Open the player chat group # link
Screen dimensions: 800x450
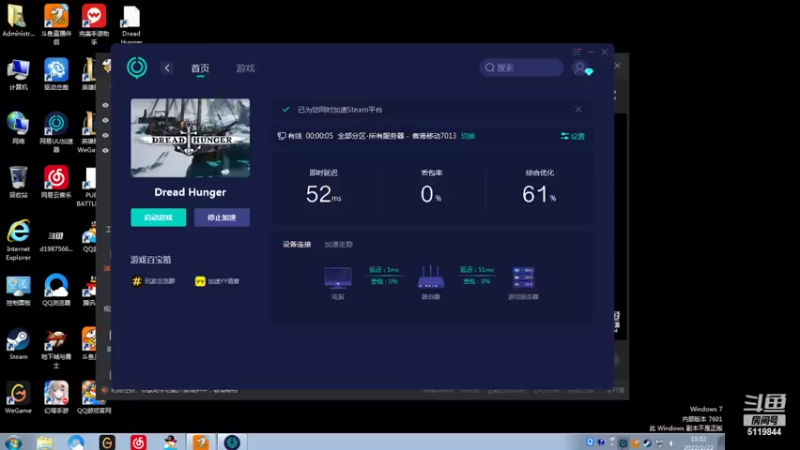pyautogui.click(x=153, y=281)
